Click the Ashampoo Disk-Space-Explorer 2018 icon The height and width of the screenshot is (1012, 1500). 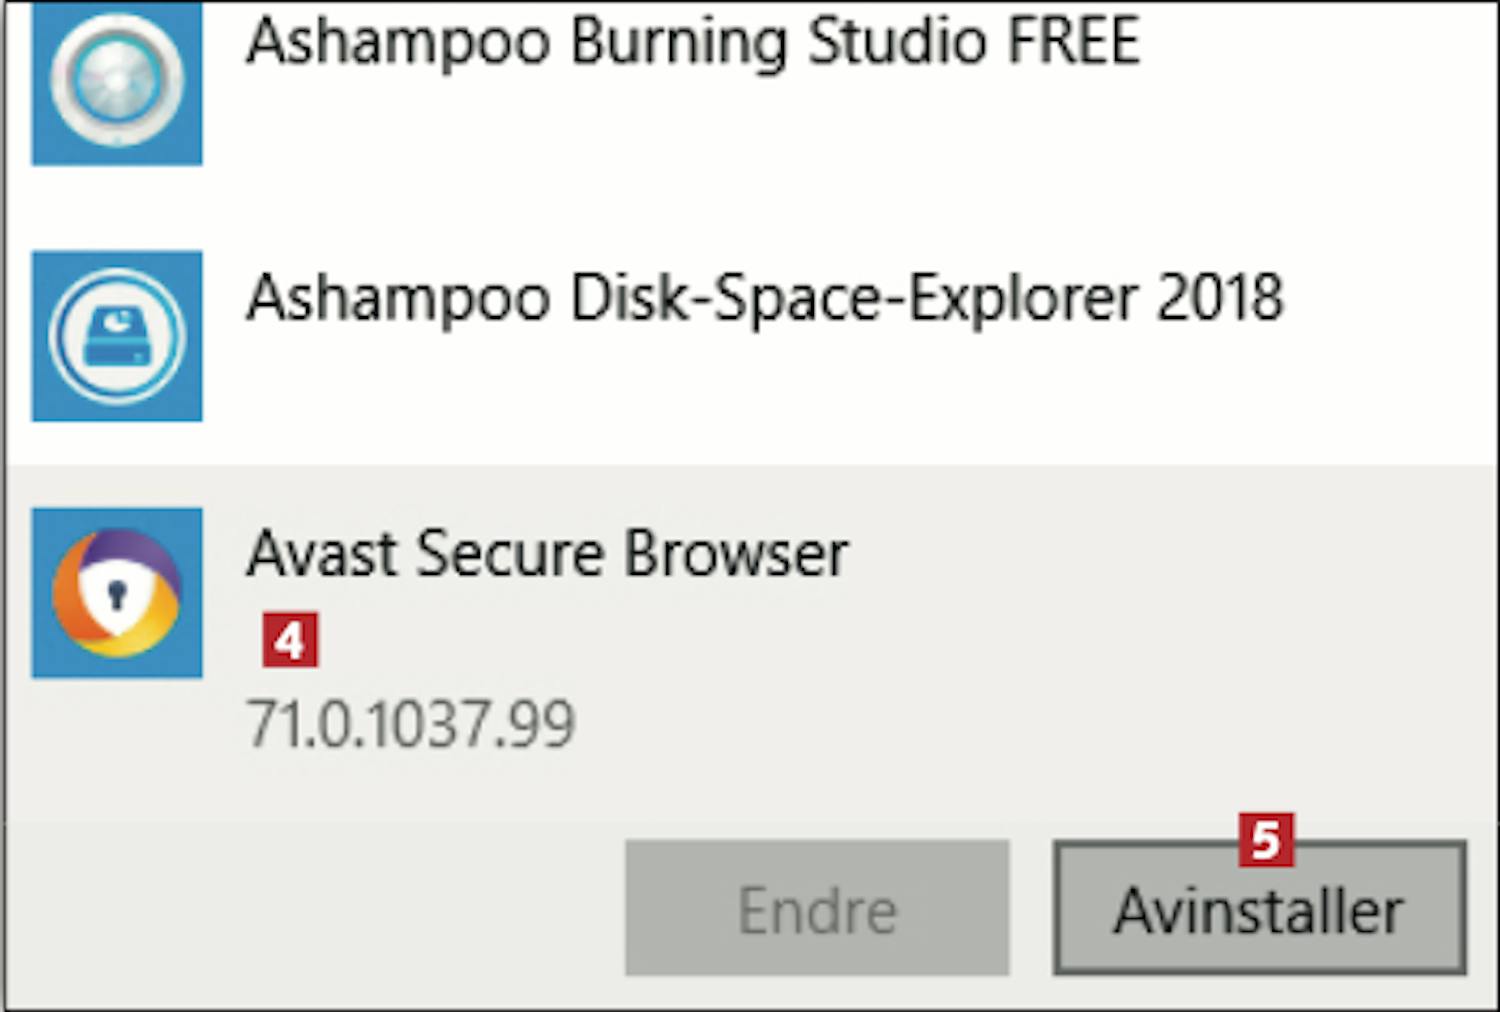click(117, 336)
